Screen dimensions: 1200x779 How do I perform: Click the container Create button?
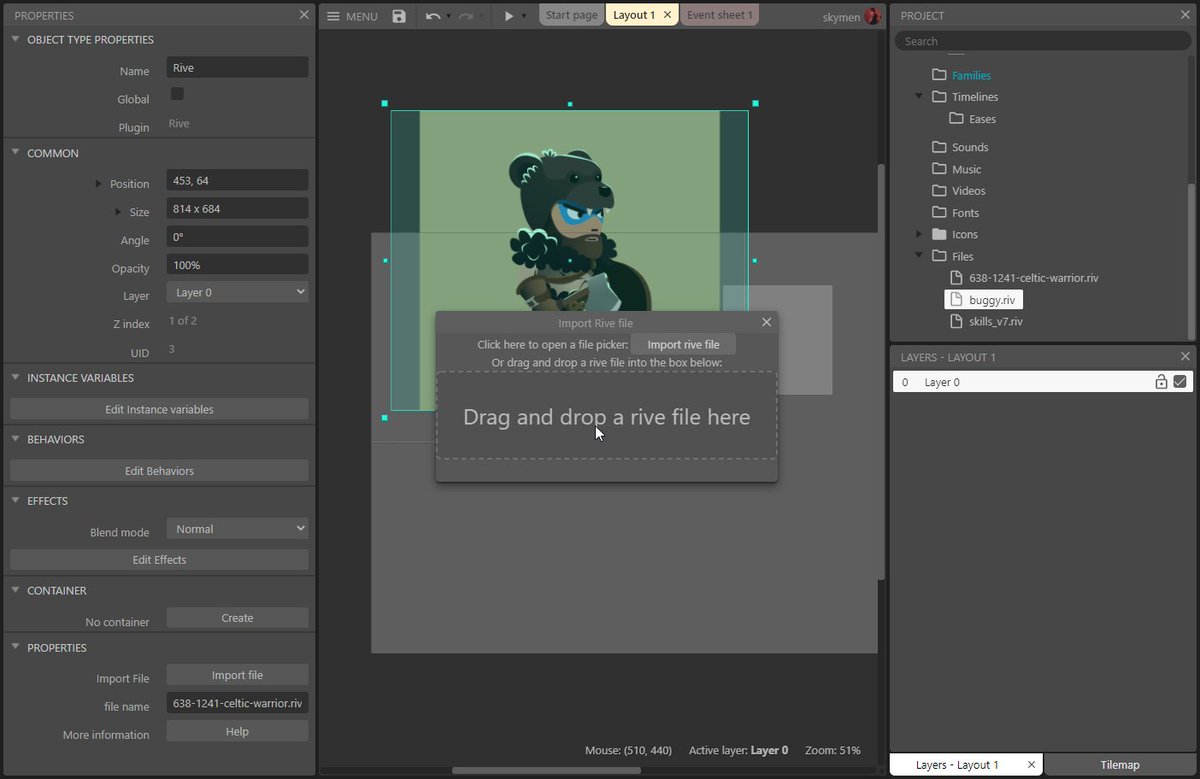point(237,618)
